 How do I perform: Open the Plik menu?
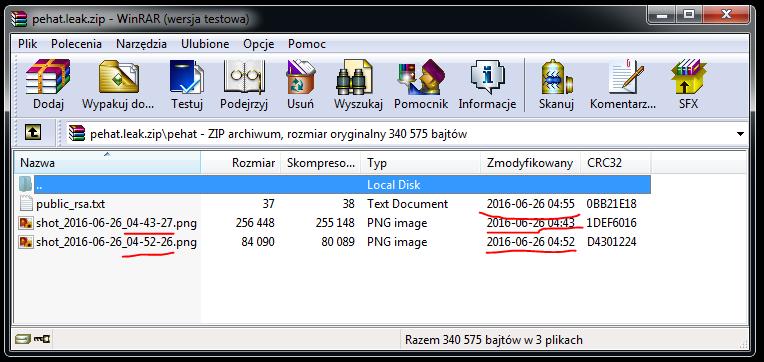[x=28, y=44]
